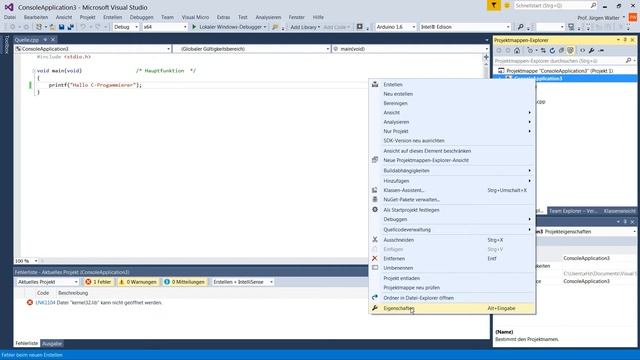Image resolution: width=640 pixels, height=360 pixels.
Task: Click the Undo arrow in toolbar
Action: pyautogui.click(x=83, y=27)
